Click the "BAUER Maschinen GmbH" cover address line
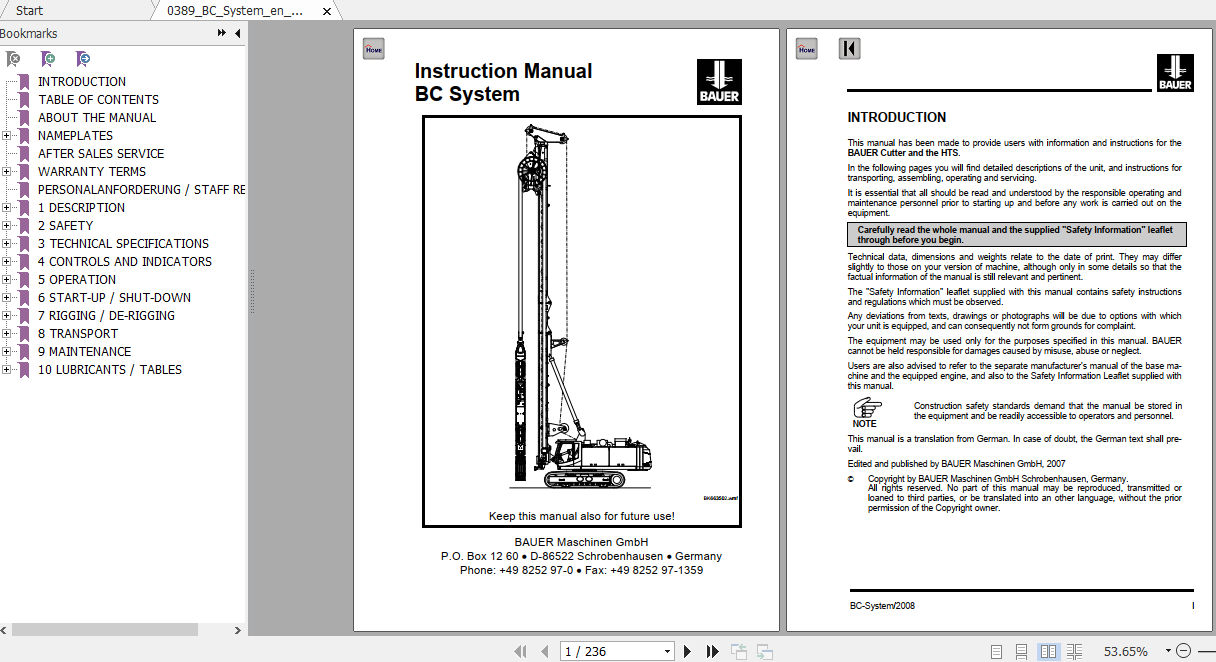 point(581,542)
